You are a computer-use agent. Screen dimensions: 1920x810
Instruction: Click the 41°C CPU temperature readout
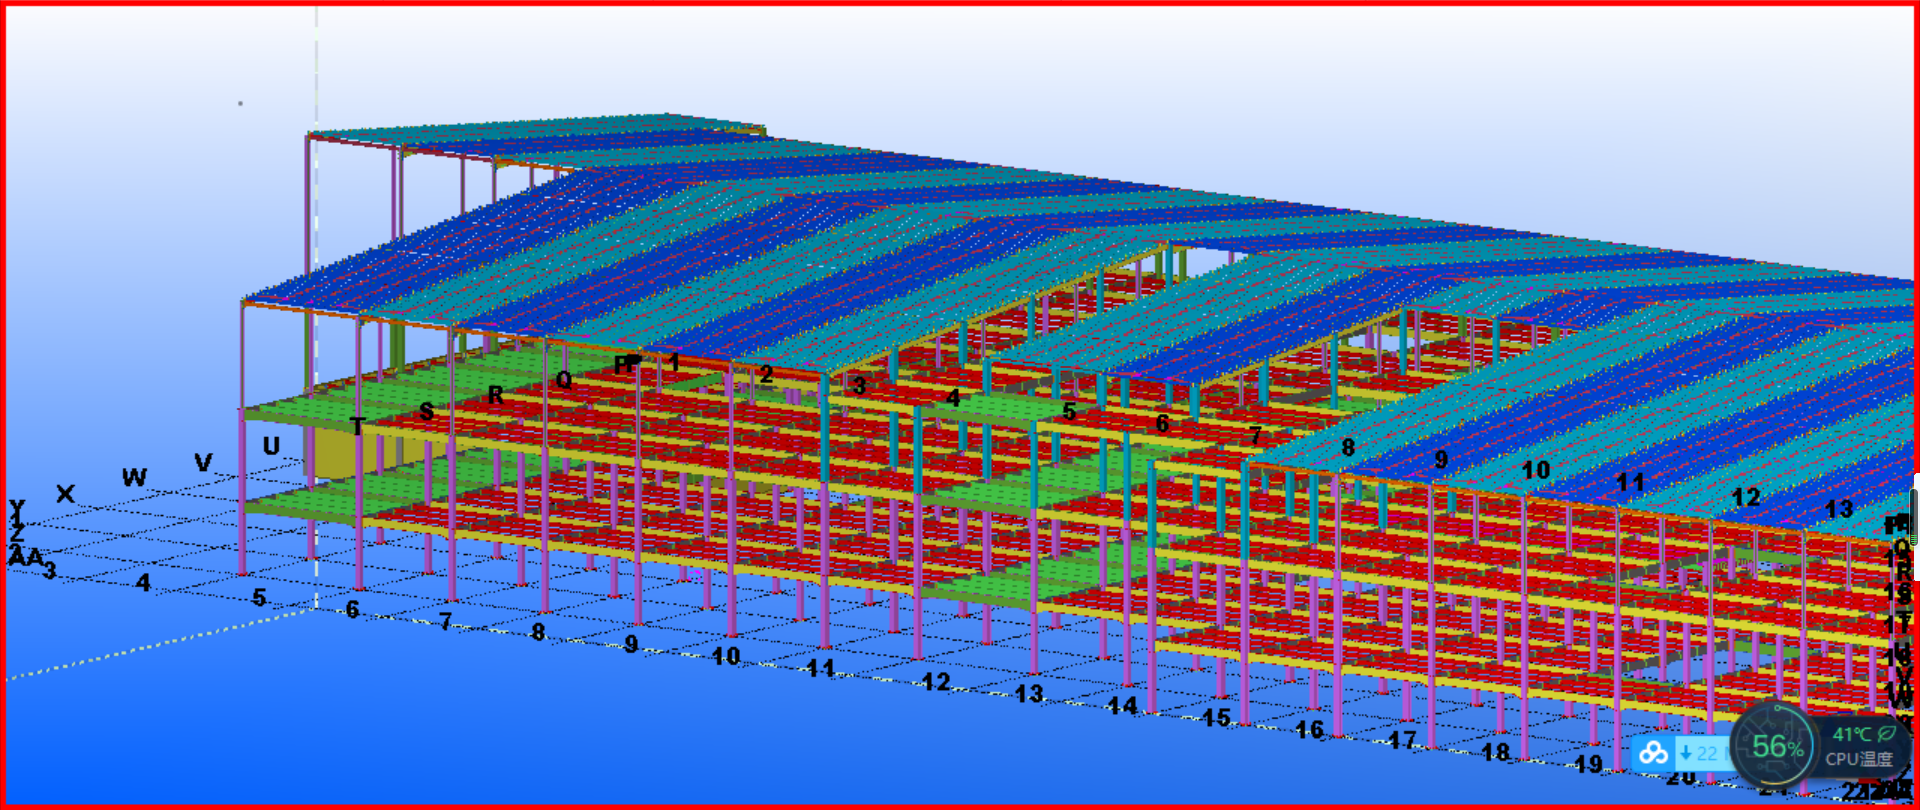[1851, 734]
